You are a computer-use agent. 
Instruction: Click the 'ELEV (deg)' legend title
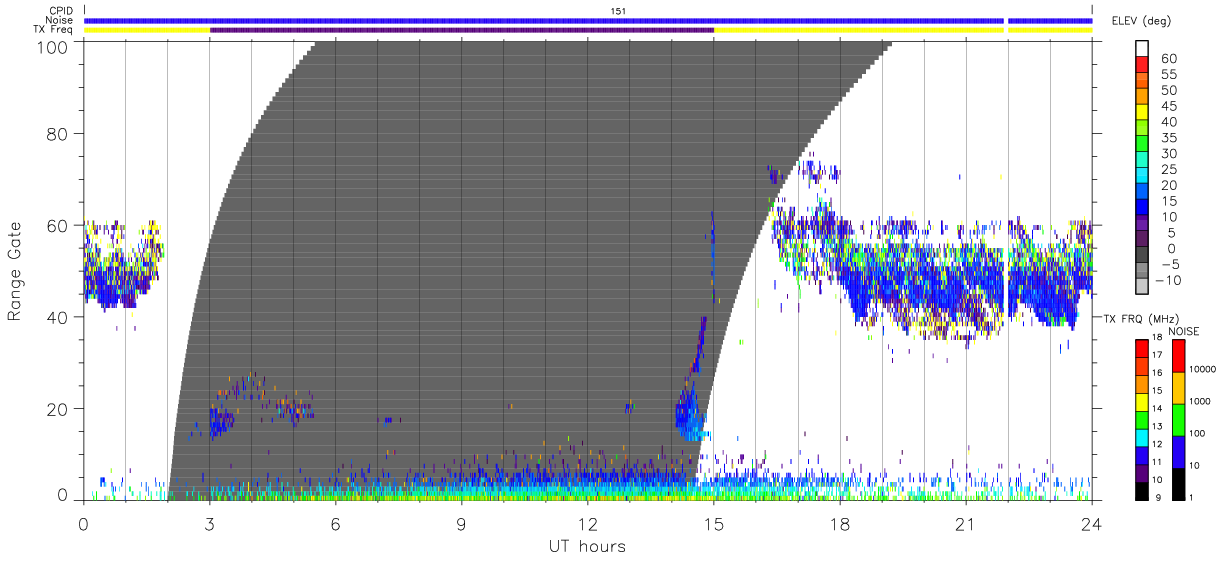coord(1141,21)
